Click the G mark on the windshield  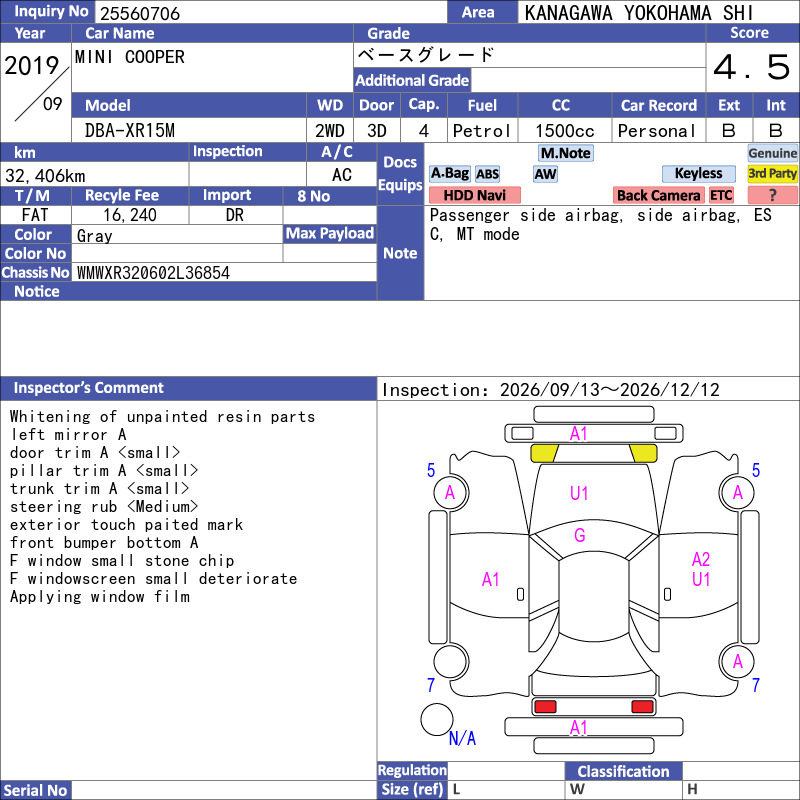(580, 535)
